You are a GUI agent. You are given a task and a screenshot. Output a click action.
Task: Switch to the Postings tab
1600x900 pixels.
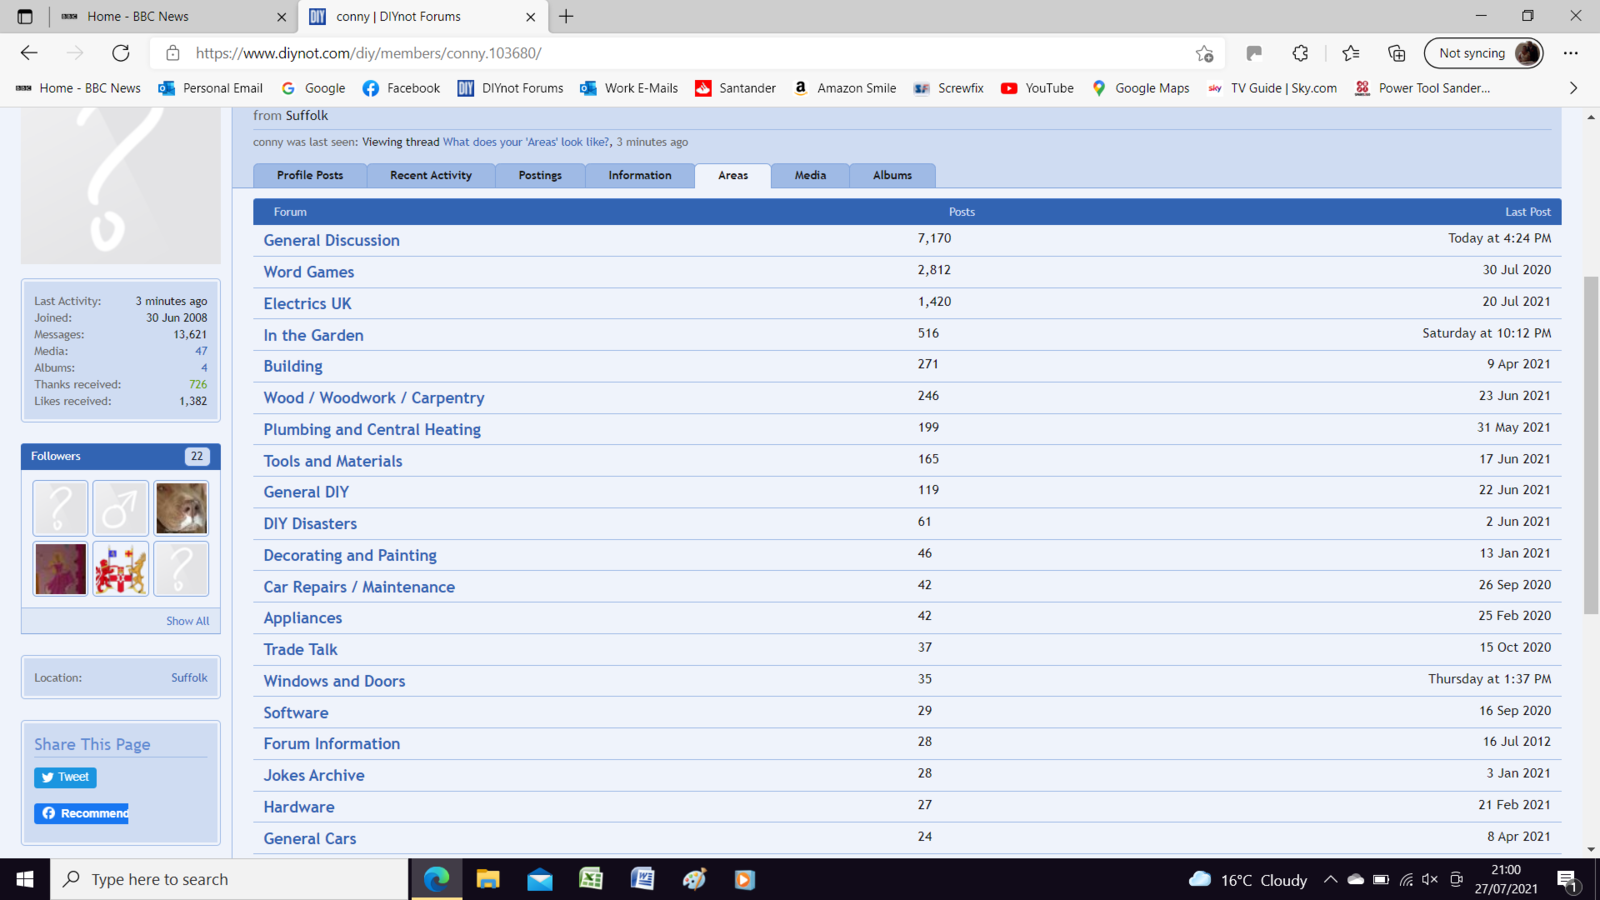click(x=540, y=175)
